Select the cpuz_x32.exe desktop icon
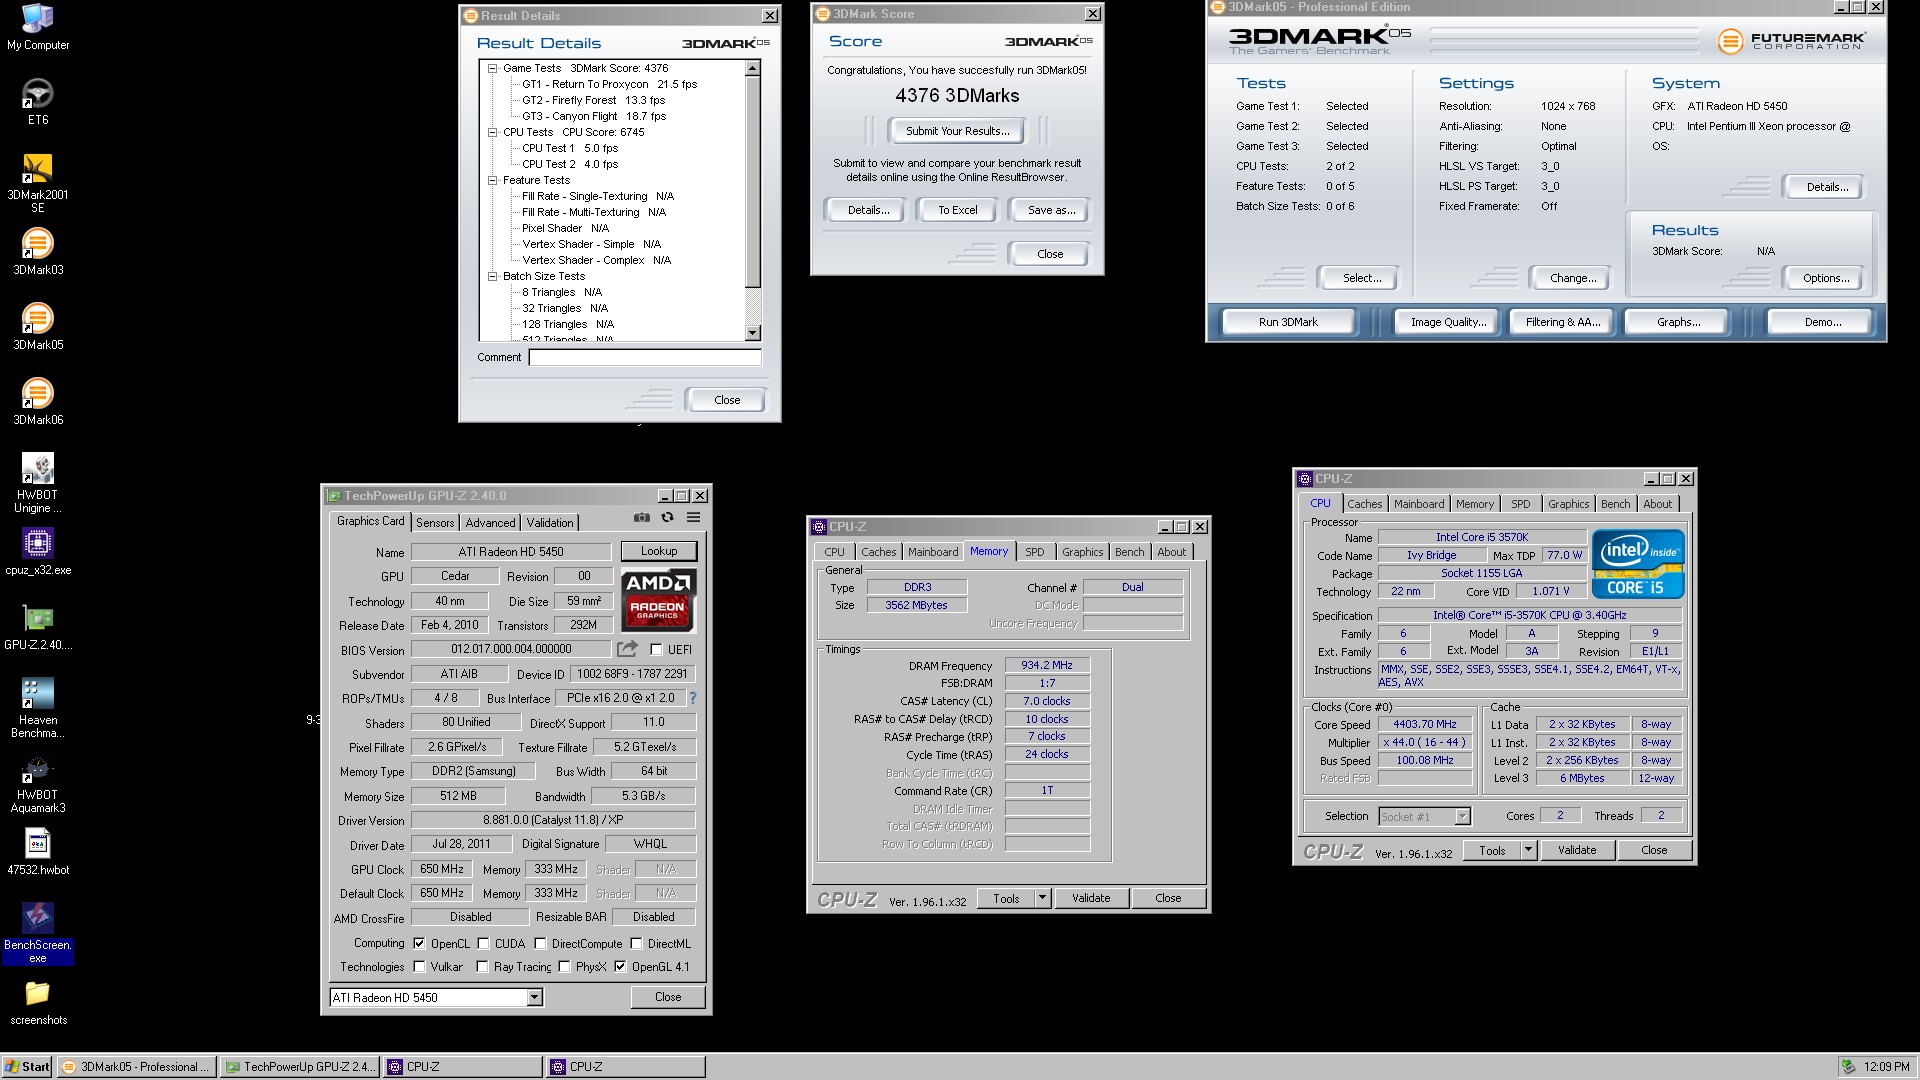The width and height of the screenshot is (1920, 1080). point(38,551)
